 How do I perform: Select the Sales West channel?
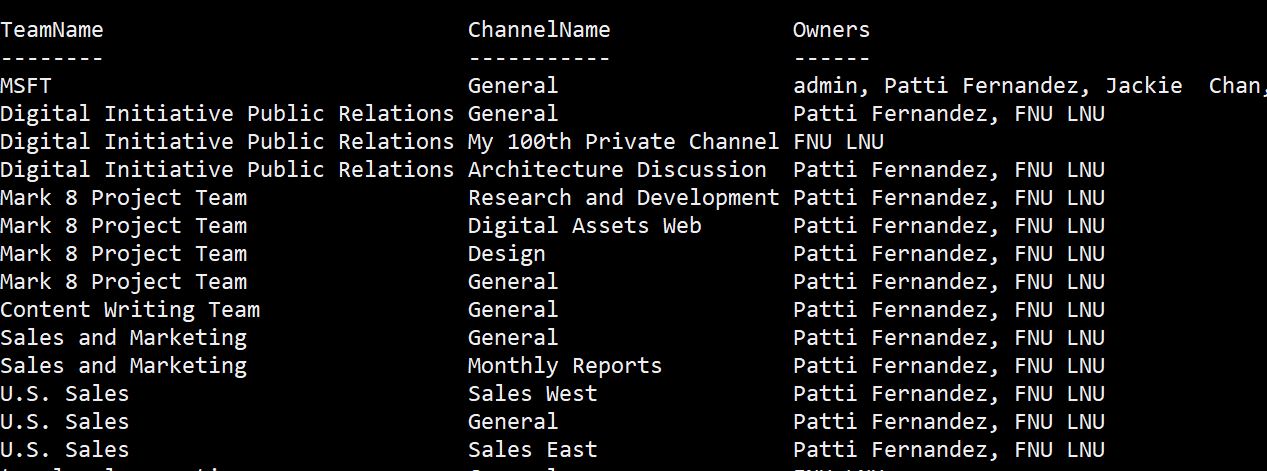tap(532, 394)
